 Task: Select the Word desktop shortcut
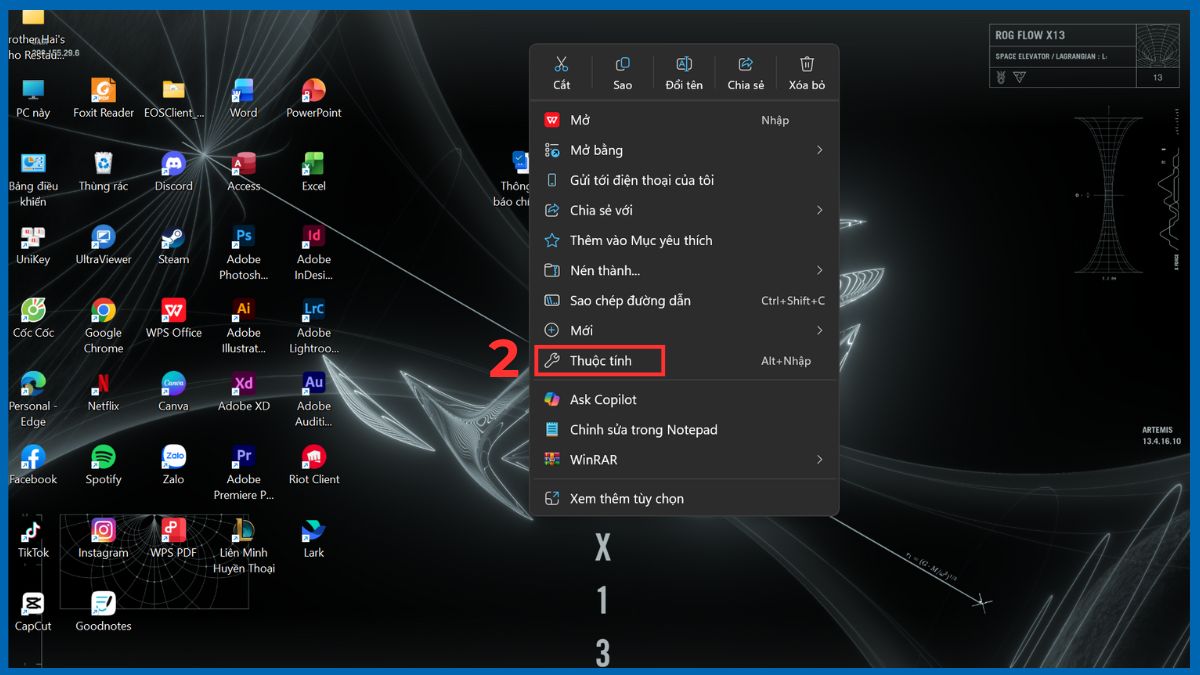click(x=243, y=98)
